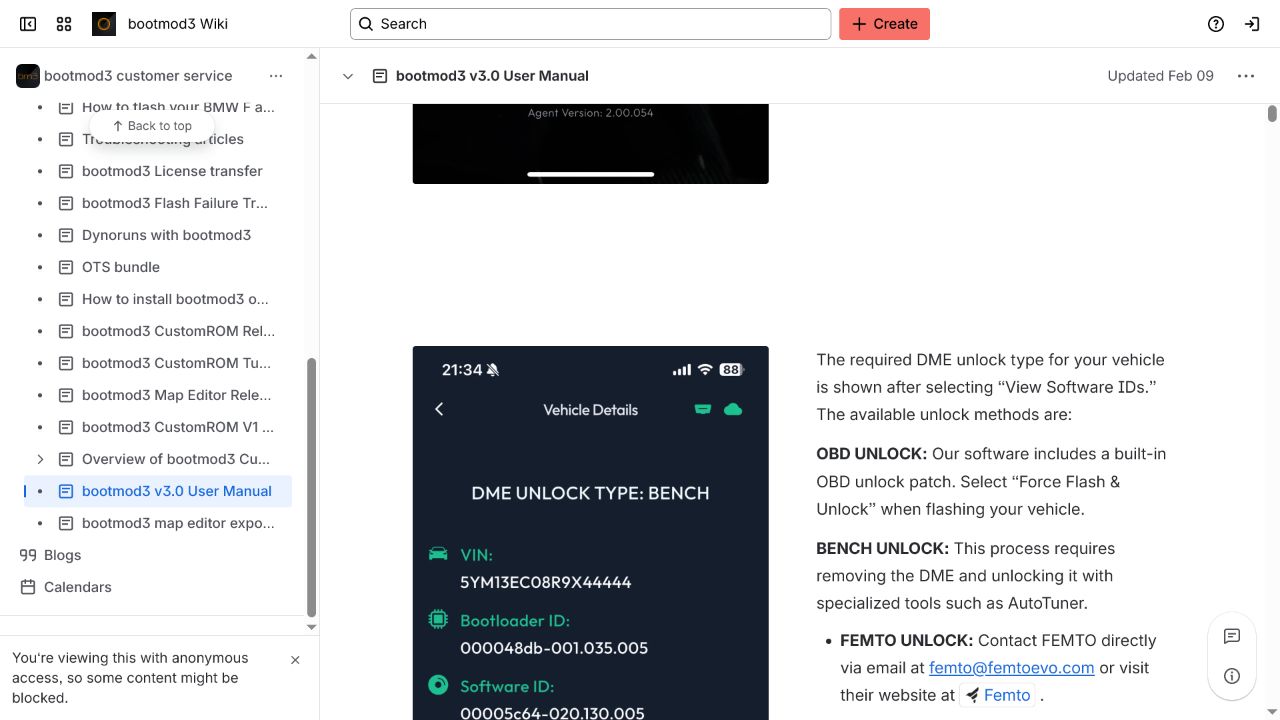Click Updated Feb 09 text
Screen dimensions: 1280x720
[x=1160, y=76]
